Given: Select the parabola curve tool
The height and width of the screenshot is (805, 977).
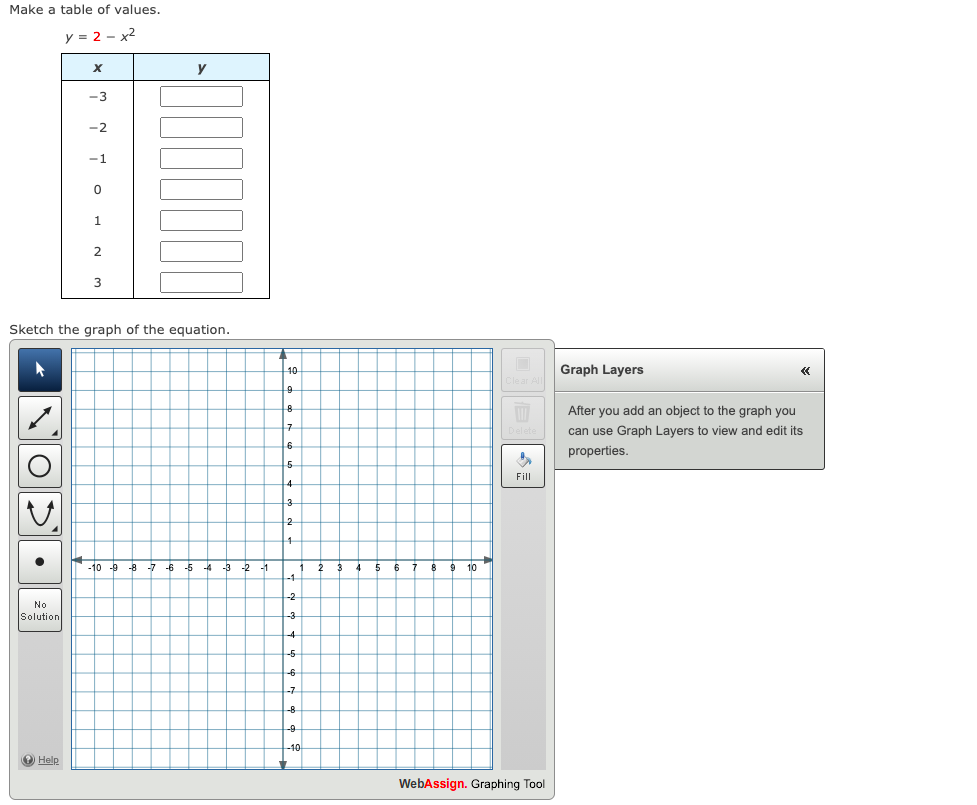Looking at the screenshot, I should point(40,514).
